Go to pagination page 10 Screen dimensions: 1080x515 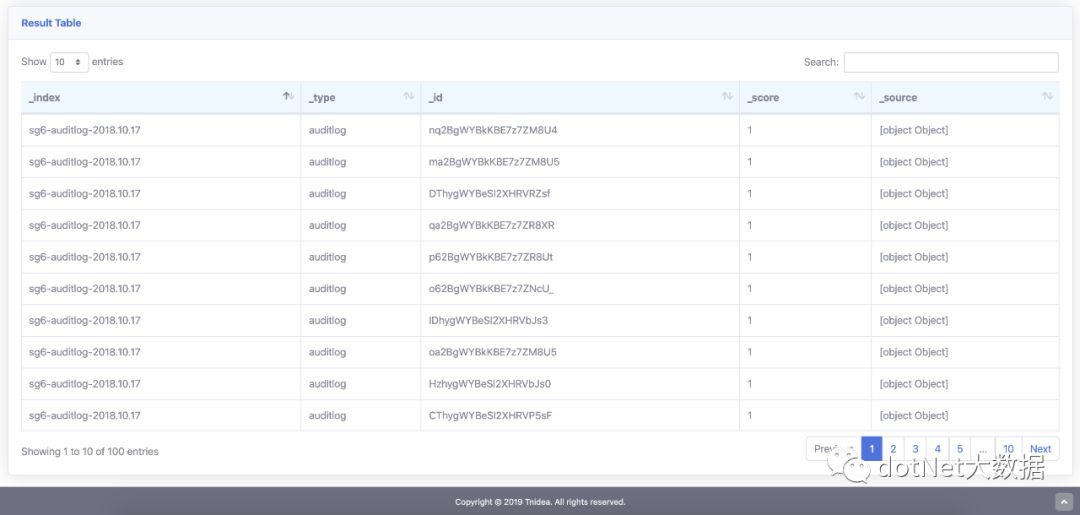coord(1008,449)
